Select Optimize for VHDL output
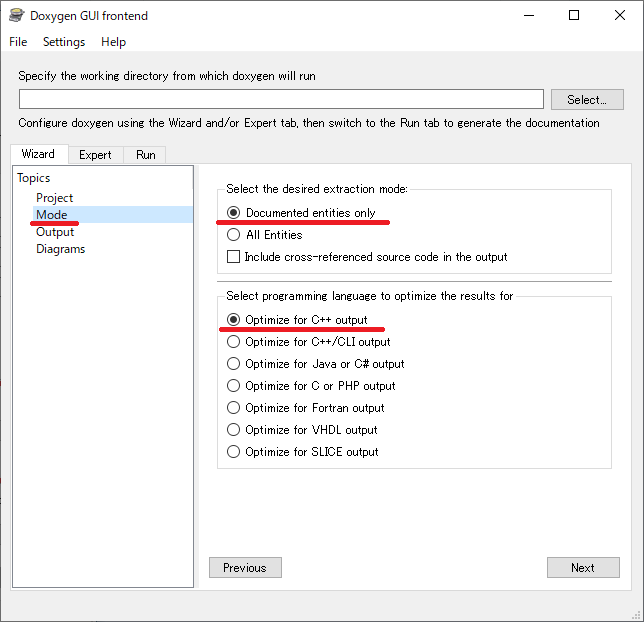The width and height of the screenshot is (644, 622). pyautogui.click(x=234, y=430)
